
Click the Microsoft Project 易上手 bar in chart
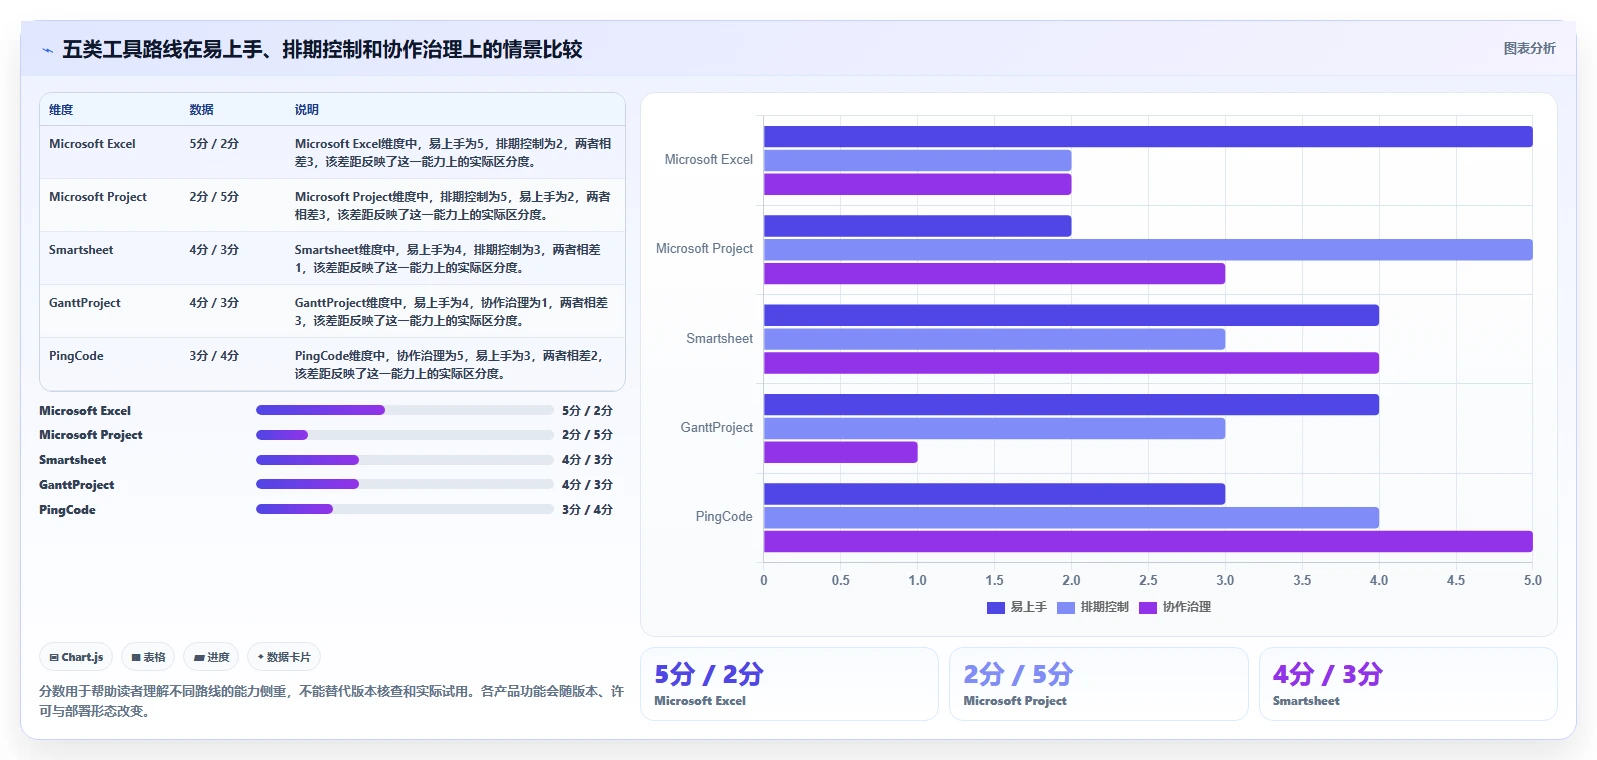click(917, 226)
